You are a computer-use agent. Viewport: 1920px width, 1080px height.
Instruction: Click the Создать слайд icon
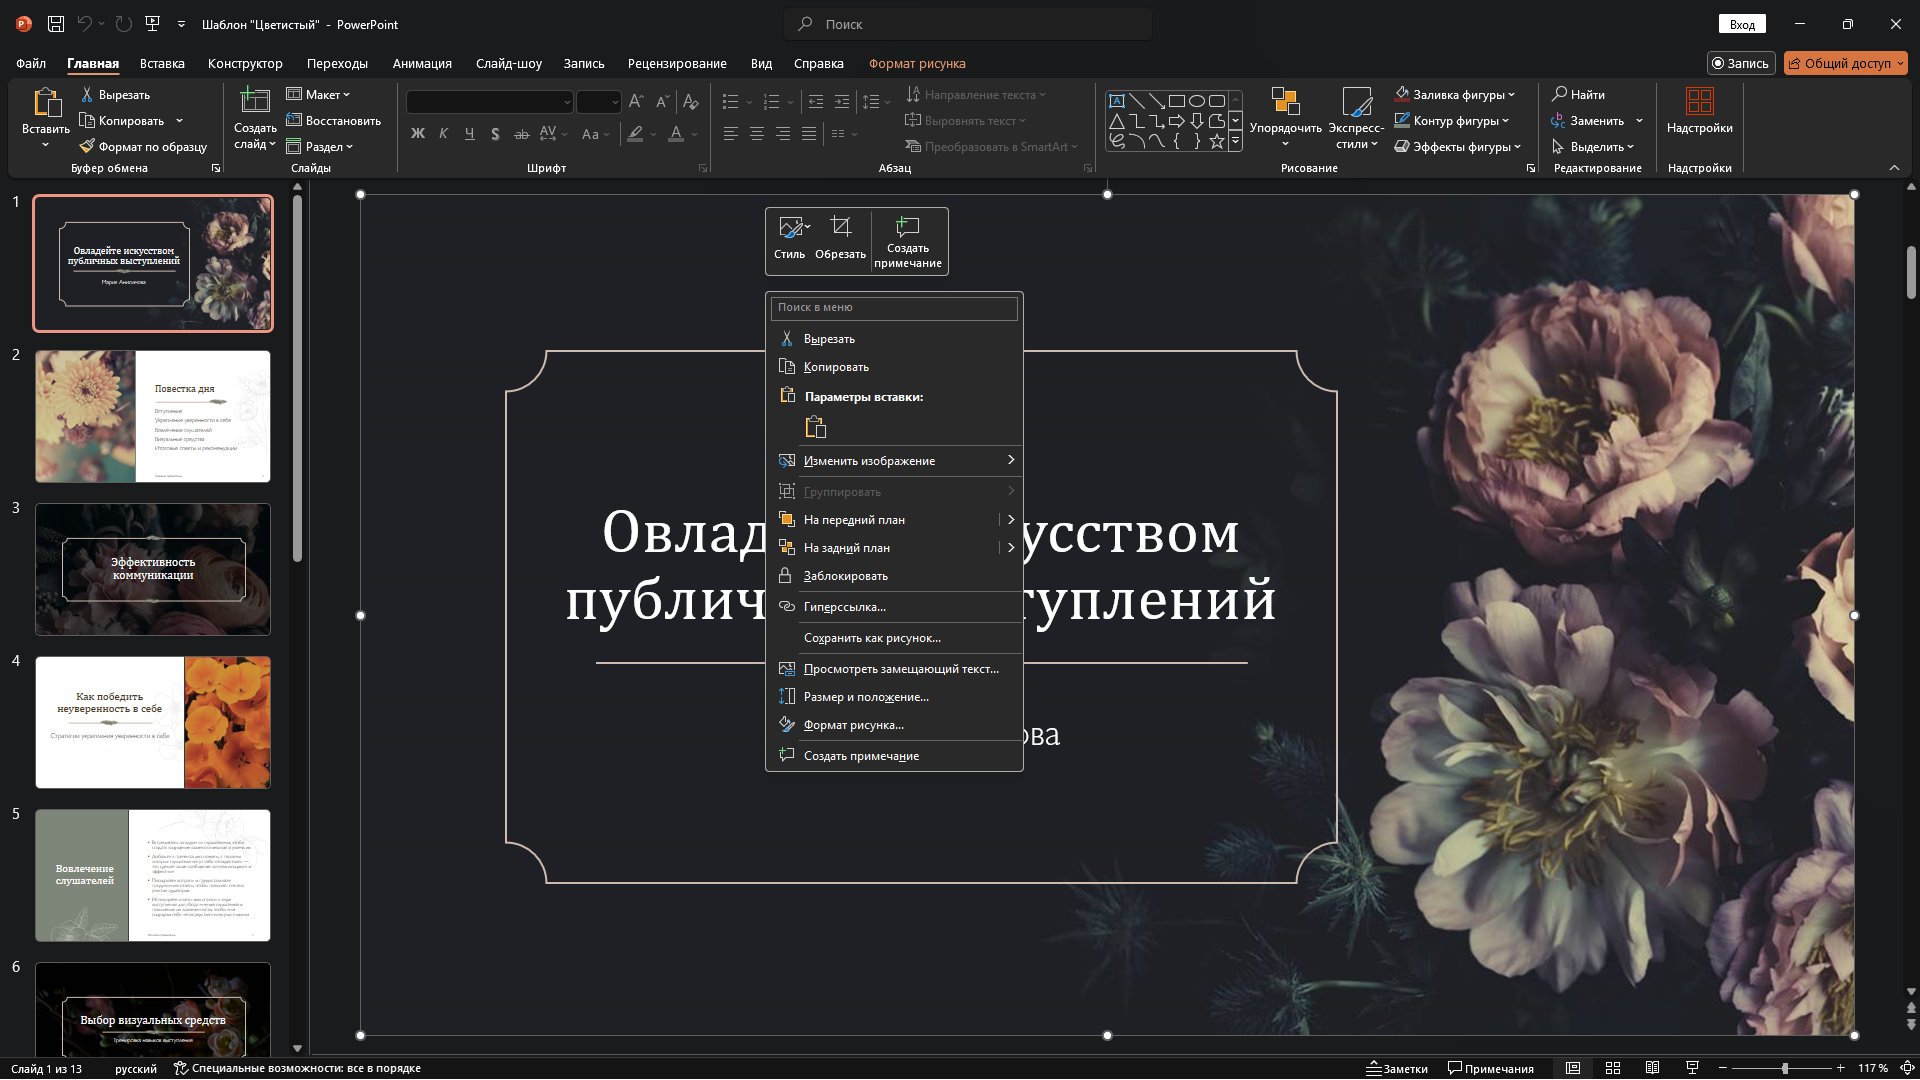pyautogui.click(x=255, y=101)
